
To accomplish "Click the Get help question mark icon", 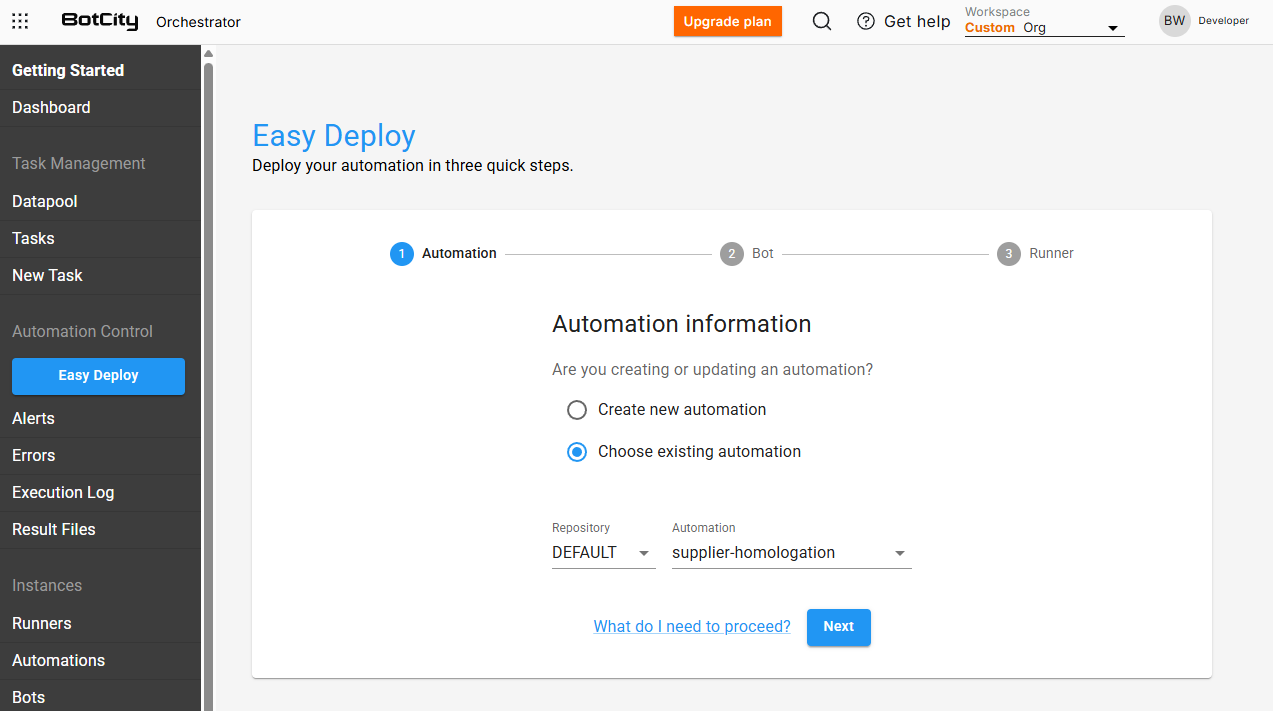I will 866,21.
